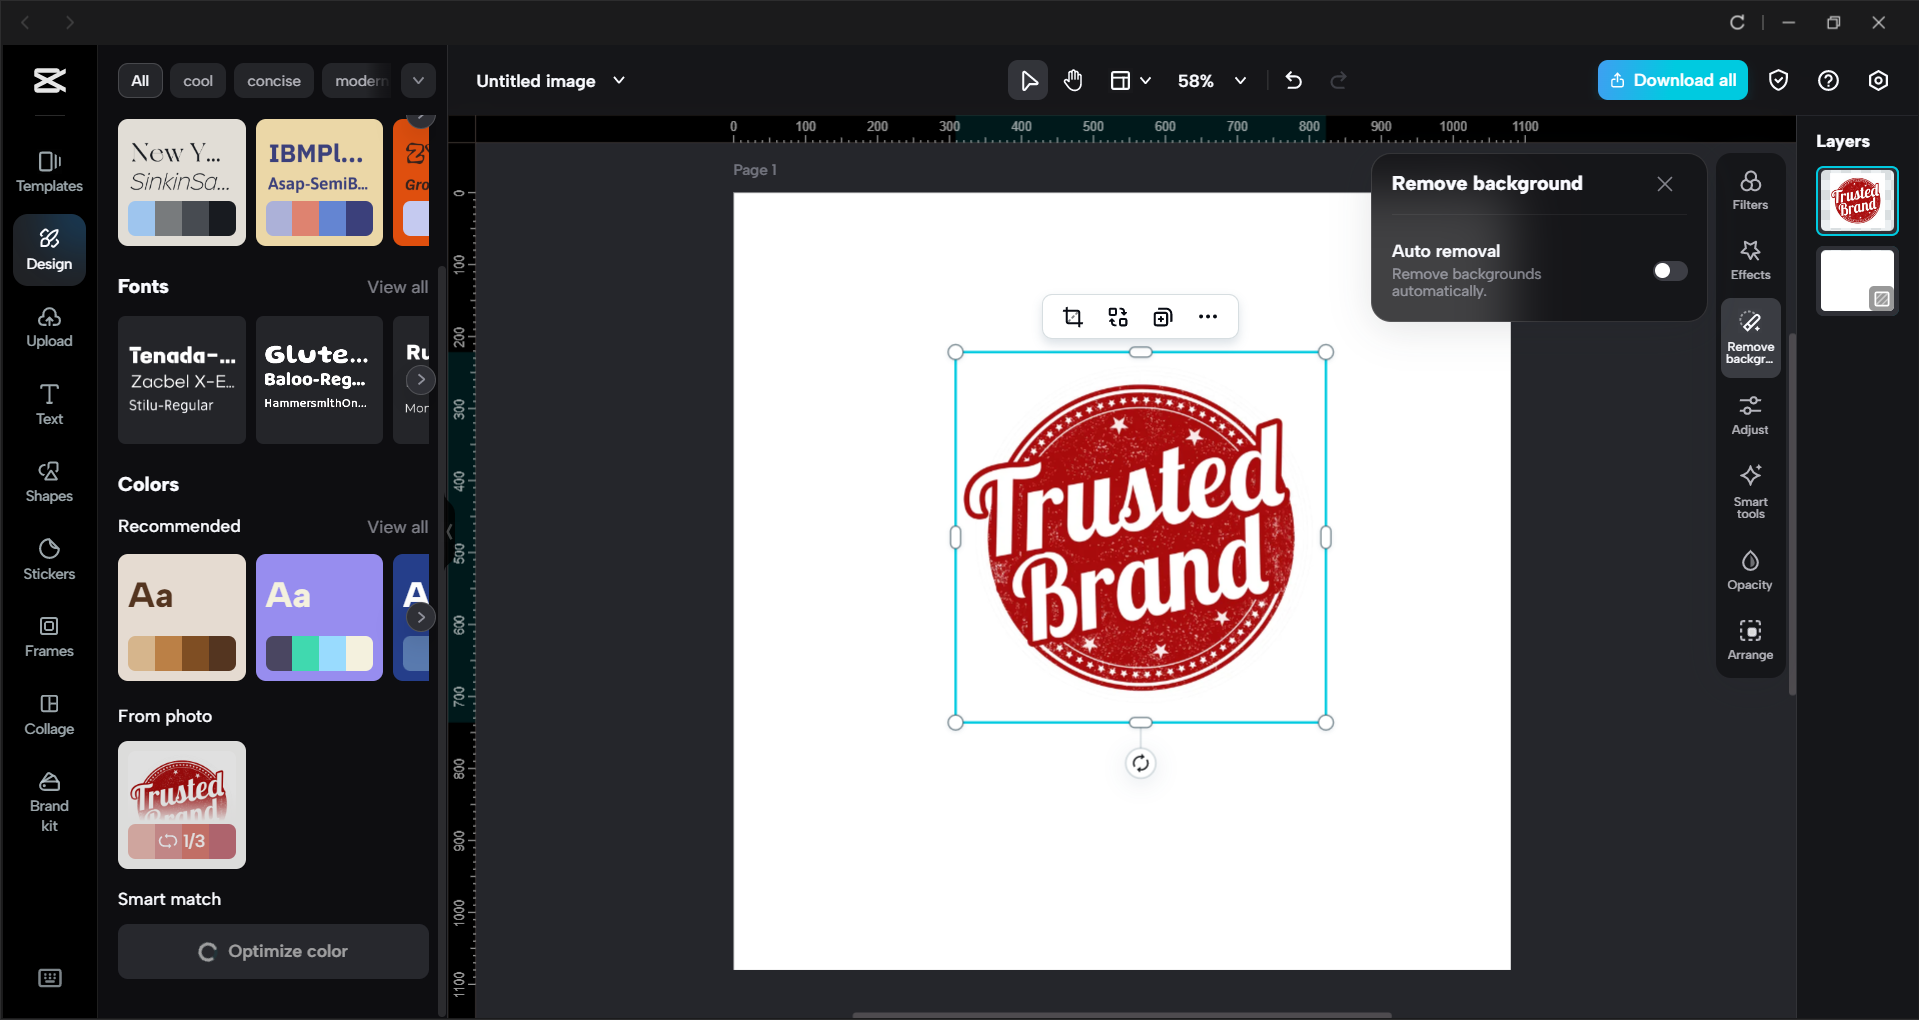The image size is (1919, 1020).
Task: Open the Adjust panel
Action: coord(1749,414)
